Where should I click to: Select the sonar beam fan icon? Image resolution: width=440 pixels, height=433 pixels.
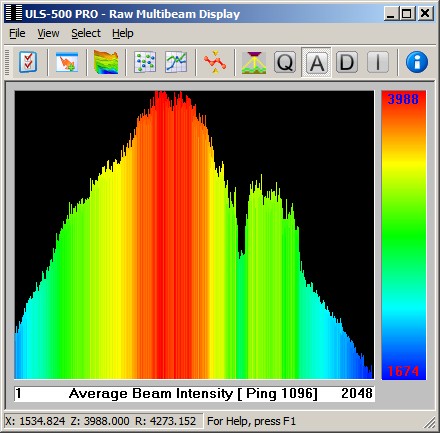254,62
